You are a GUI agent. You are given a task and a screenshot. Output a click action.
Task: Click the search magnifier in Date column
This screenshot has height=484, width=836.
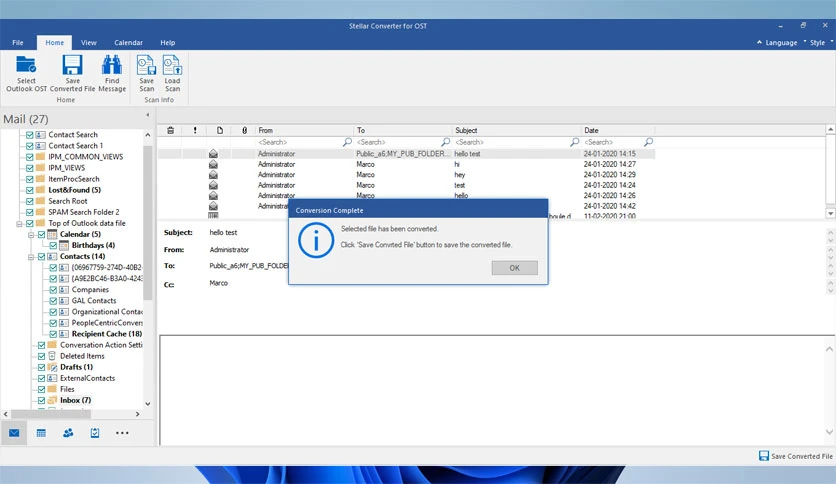648,142
